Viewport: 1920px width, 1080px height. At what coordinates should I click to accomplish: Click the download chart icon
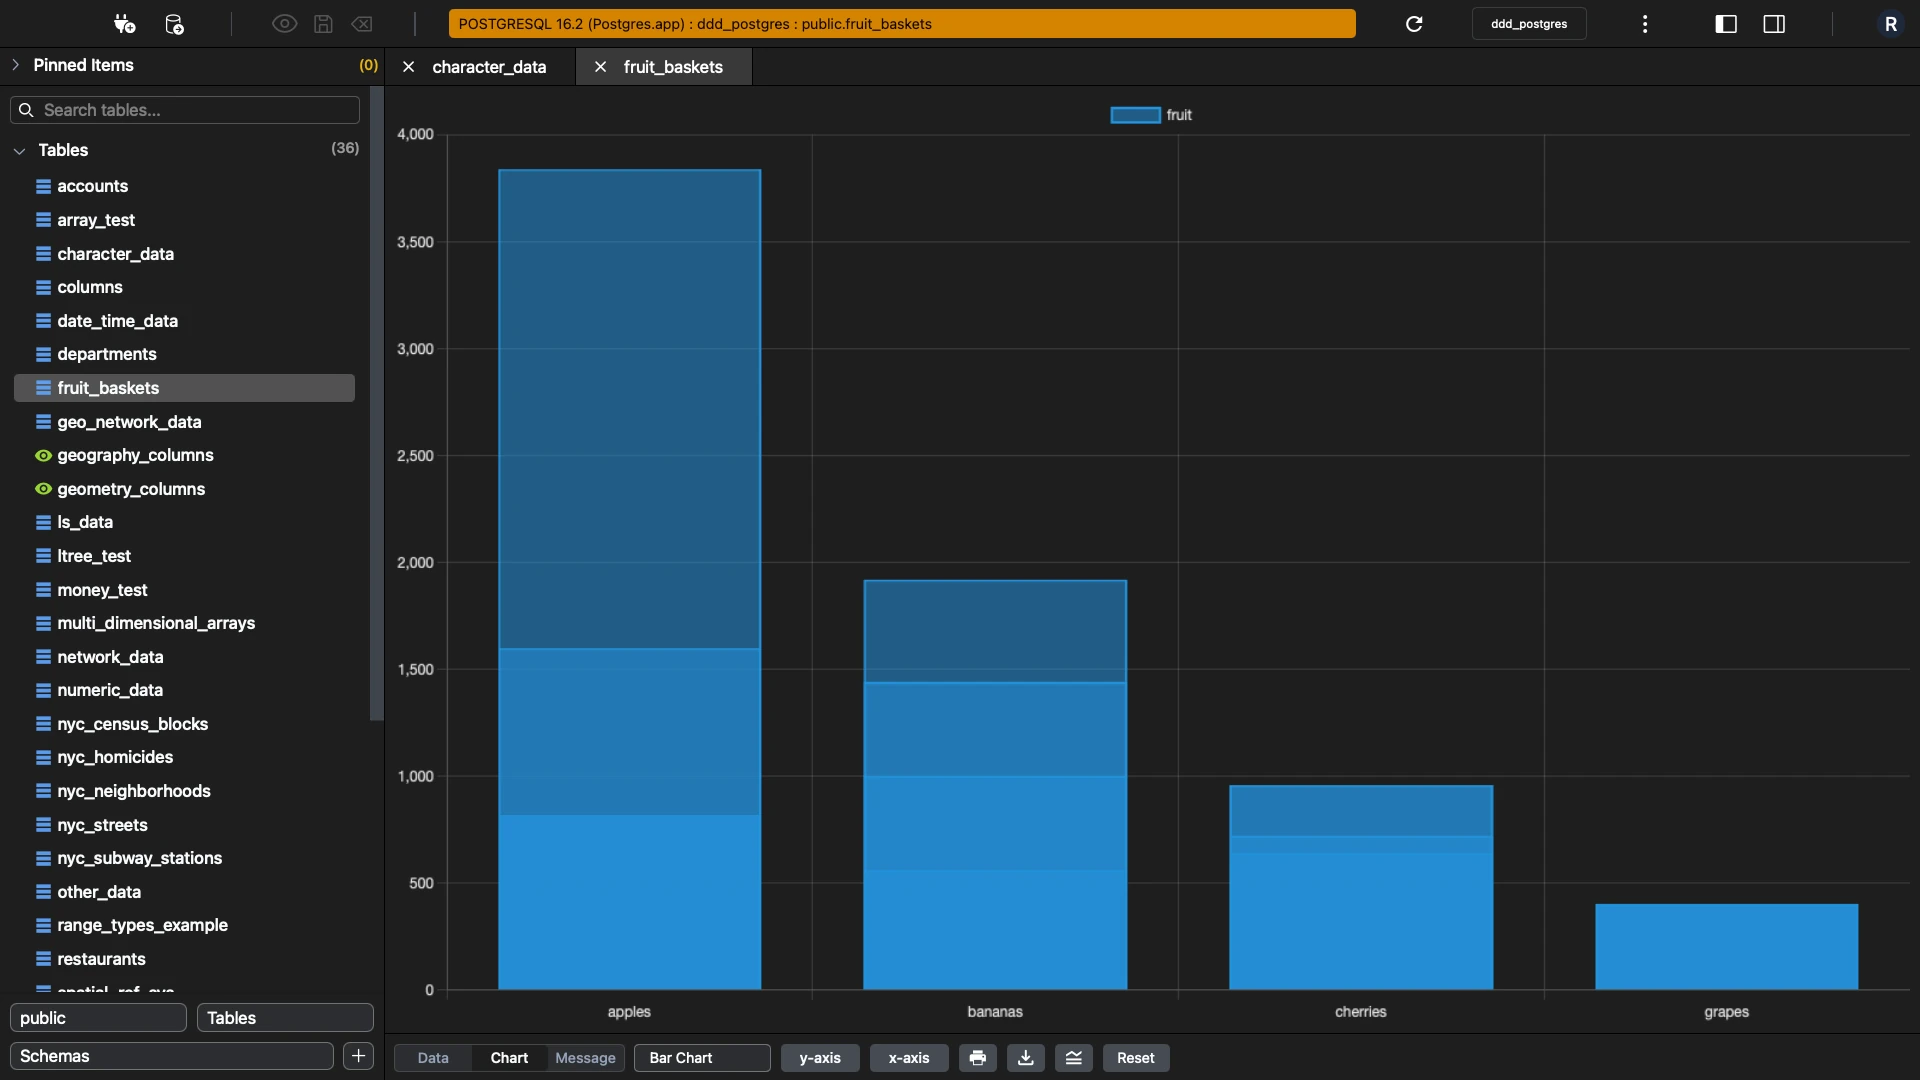(1026, 1058)
